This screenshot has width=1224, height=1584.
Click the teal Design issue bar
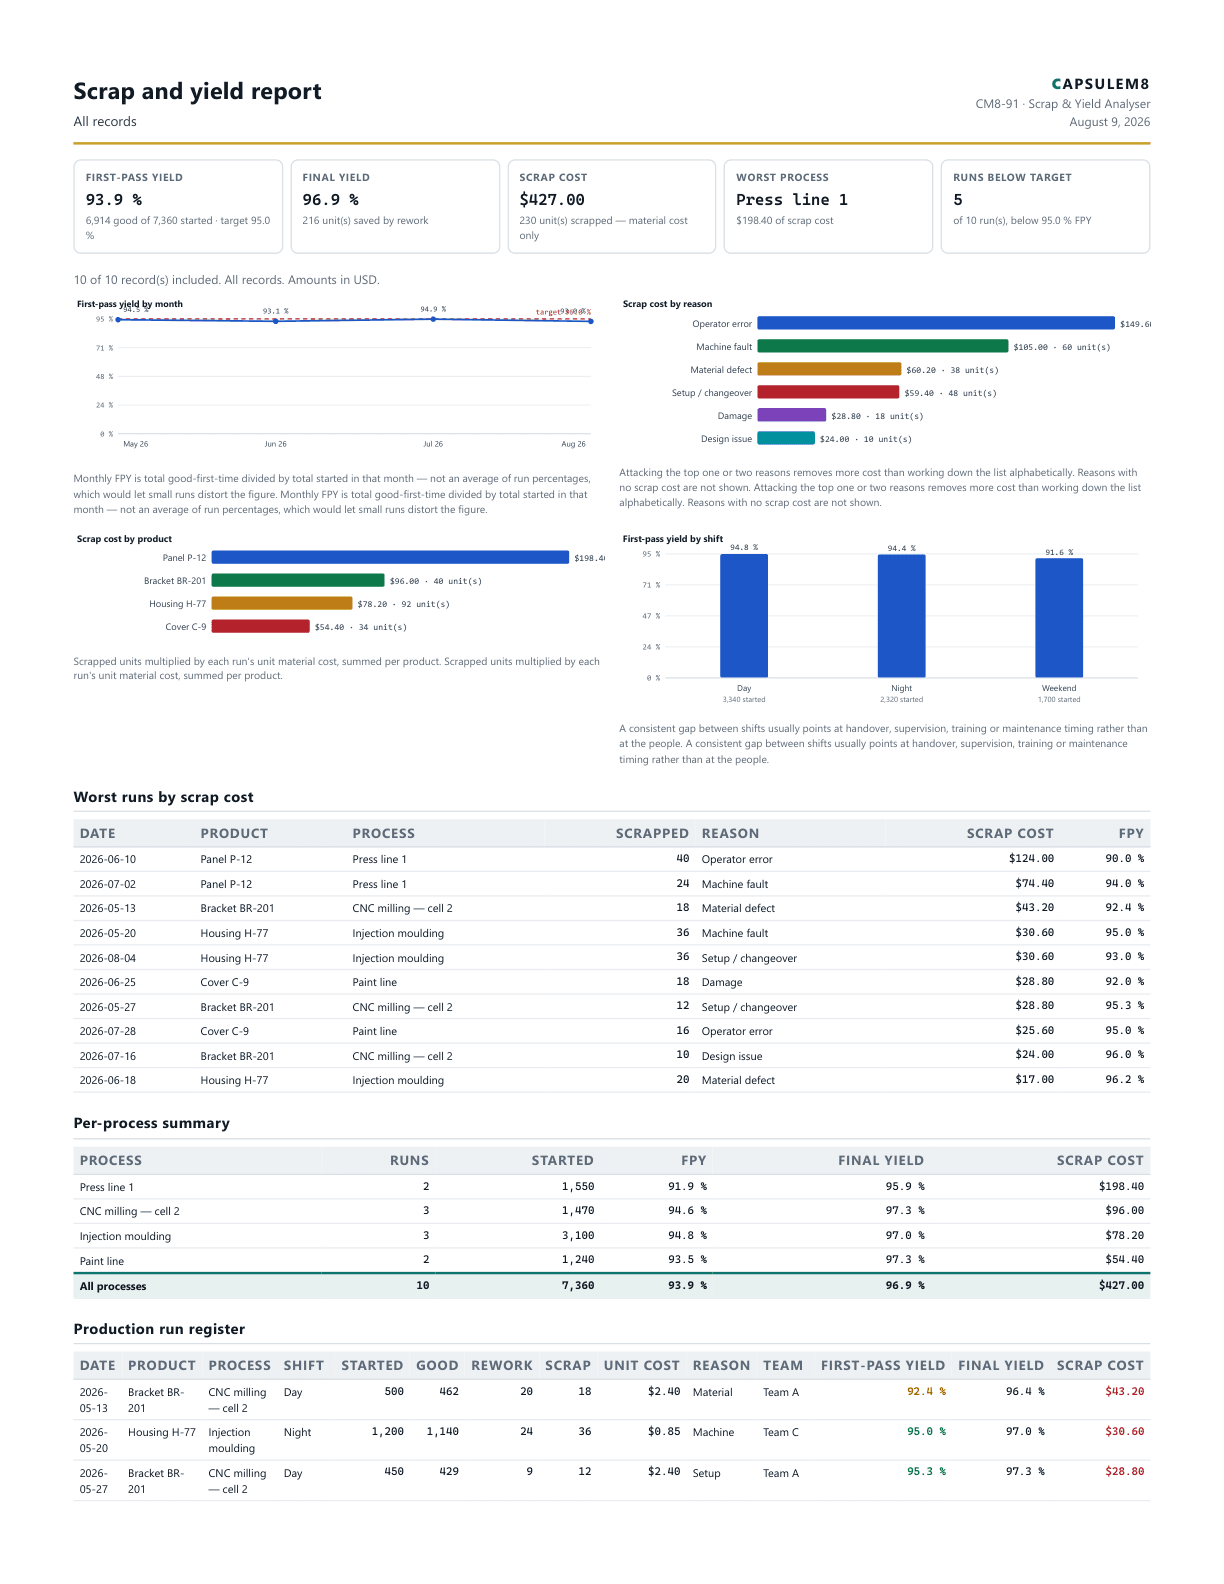(x=786, y=438)
